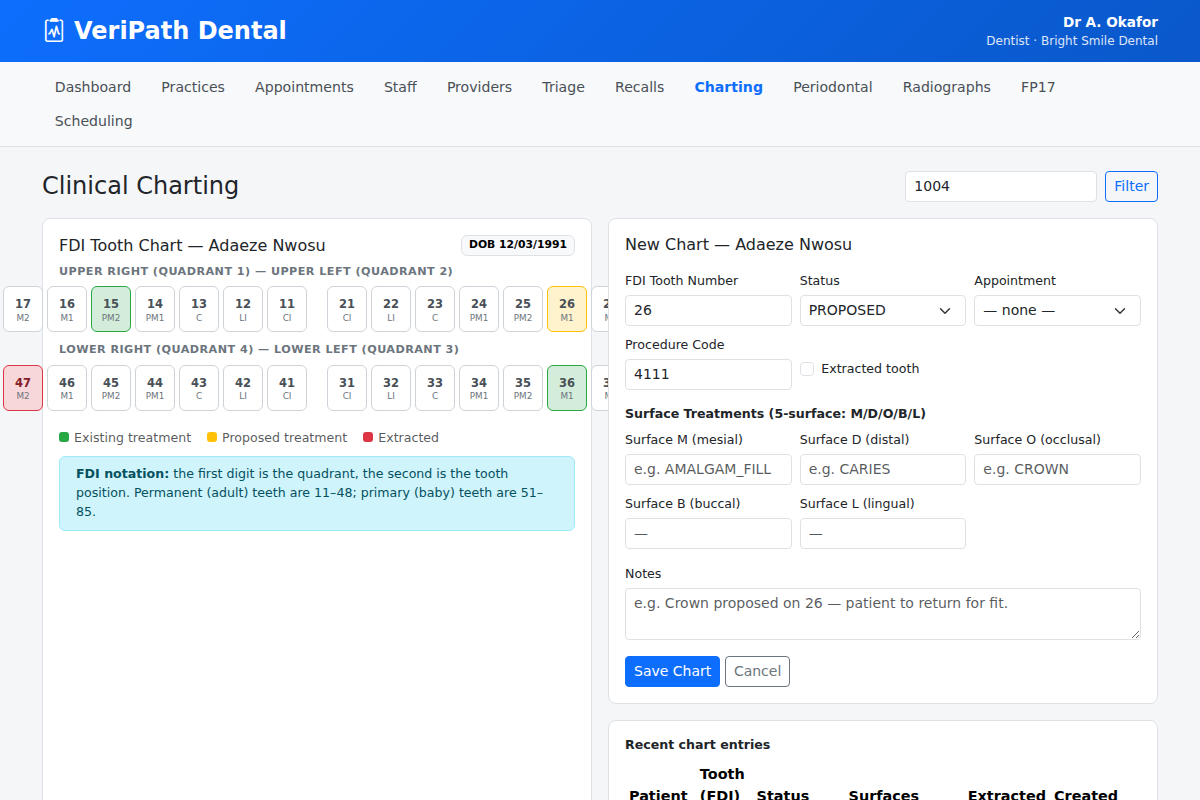Open the Triage page
Screen dimensions: 1200x800
click(x=563, y=87)
